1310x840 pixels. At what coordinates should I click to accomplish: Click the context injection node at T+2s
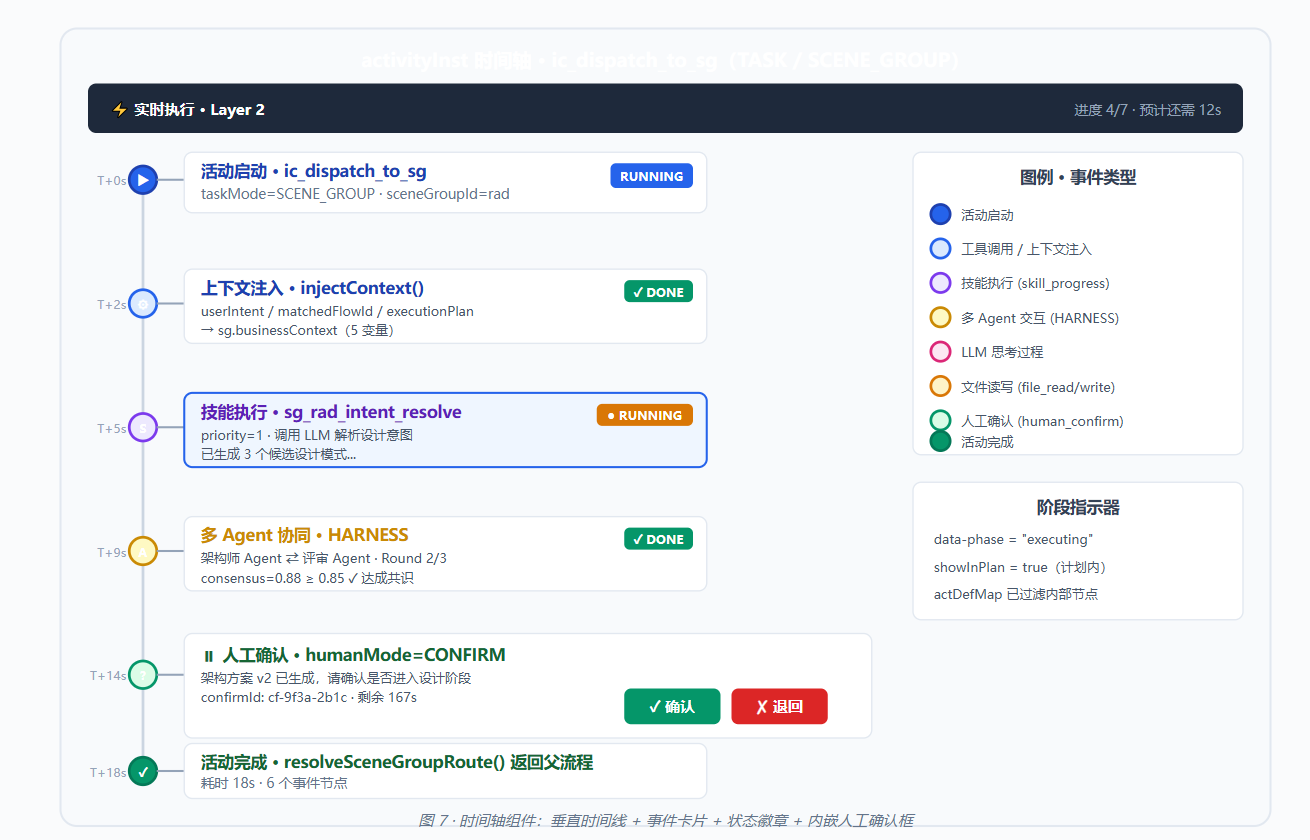pos(143,304)
